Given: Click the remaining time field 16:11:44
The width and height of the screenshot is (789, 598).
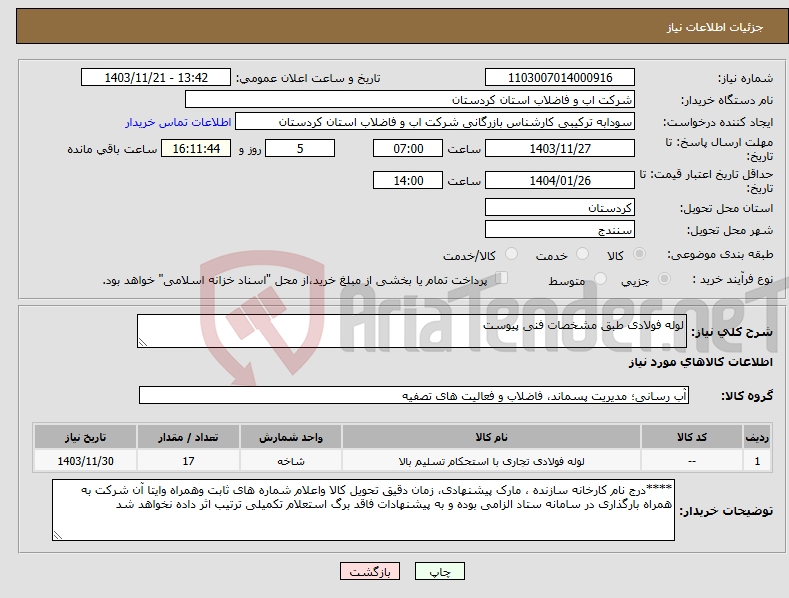Looking at the screenshot, I should tap(196, 148).
